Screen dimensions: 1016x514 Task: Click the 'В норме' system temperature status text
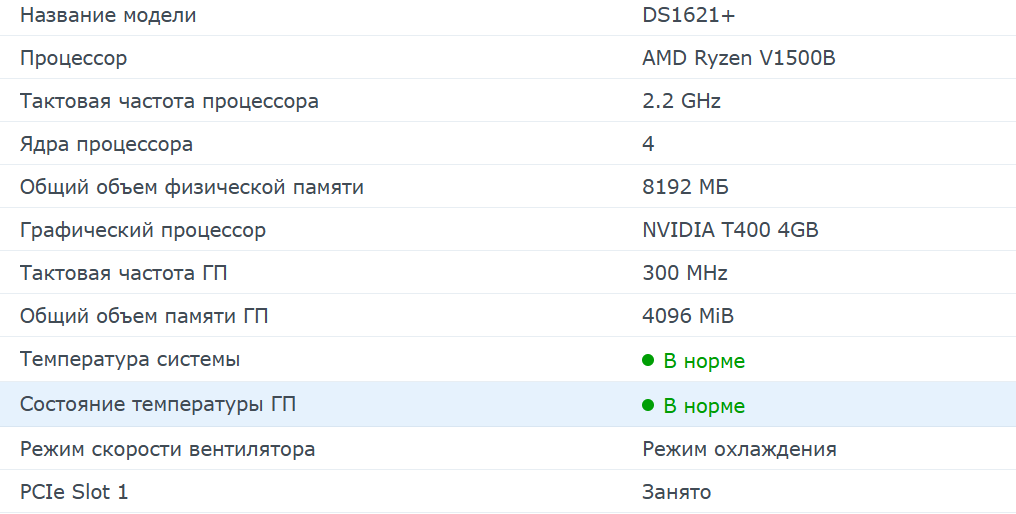click(704, 361)
